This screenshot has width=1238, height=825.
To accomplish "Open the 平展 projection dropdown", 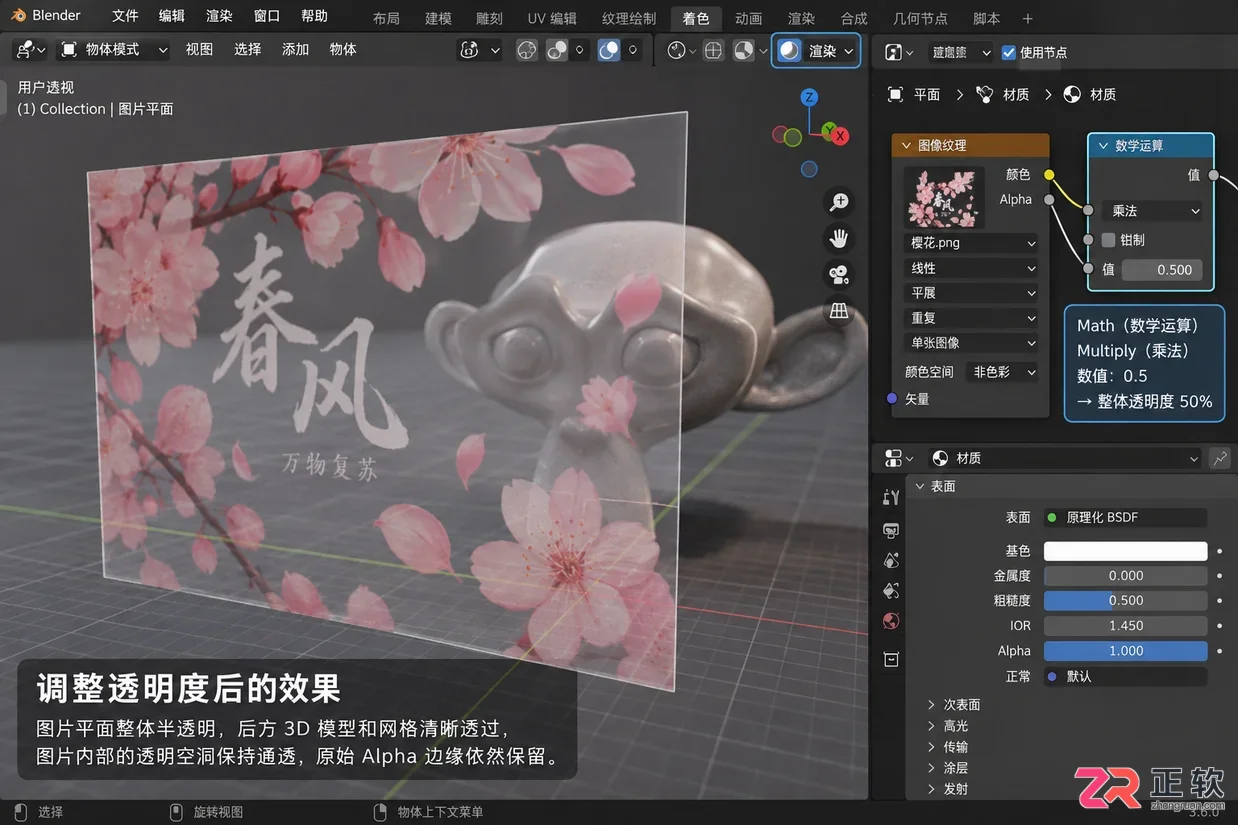I will 971,293.
